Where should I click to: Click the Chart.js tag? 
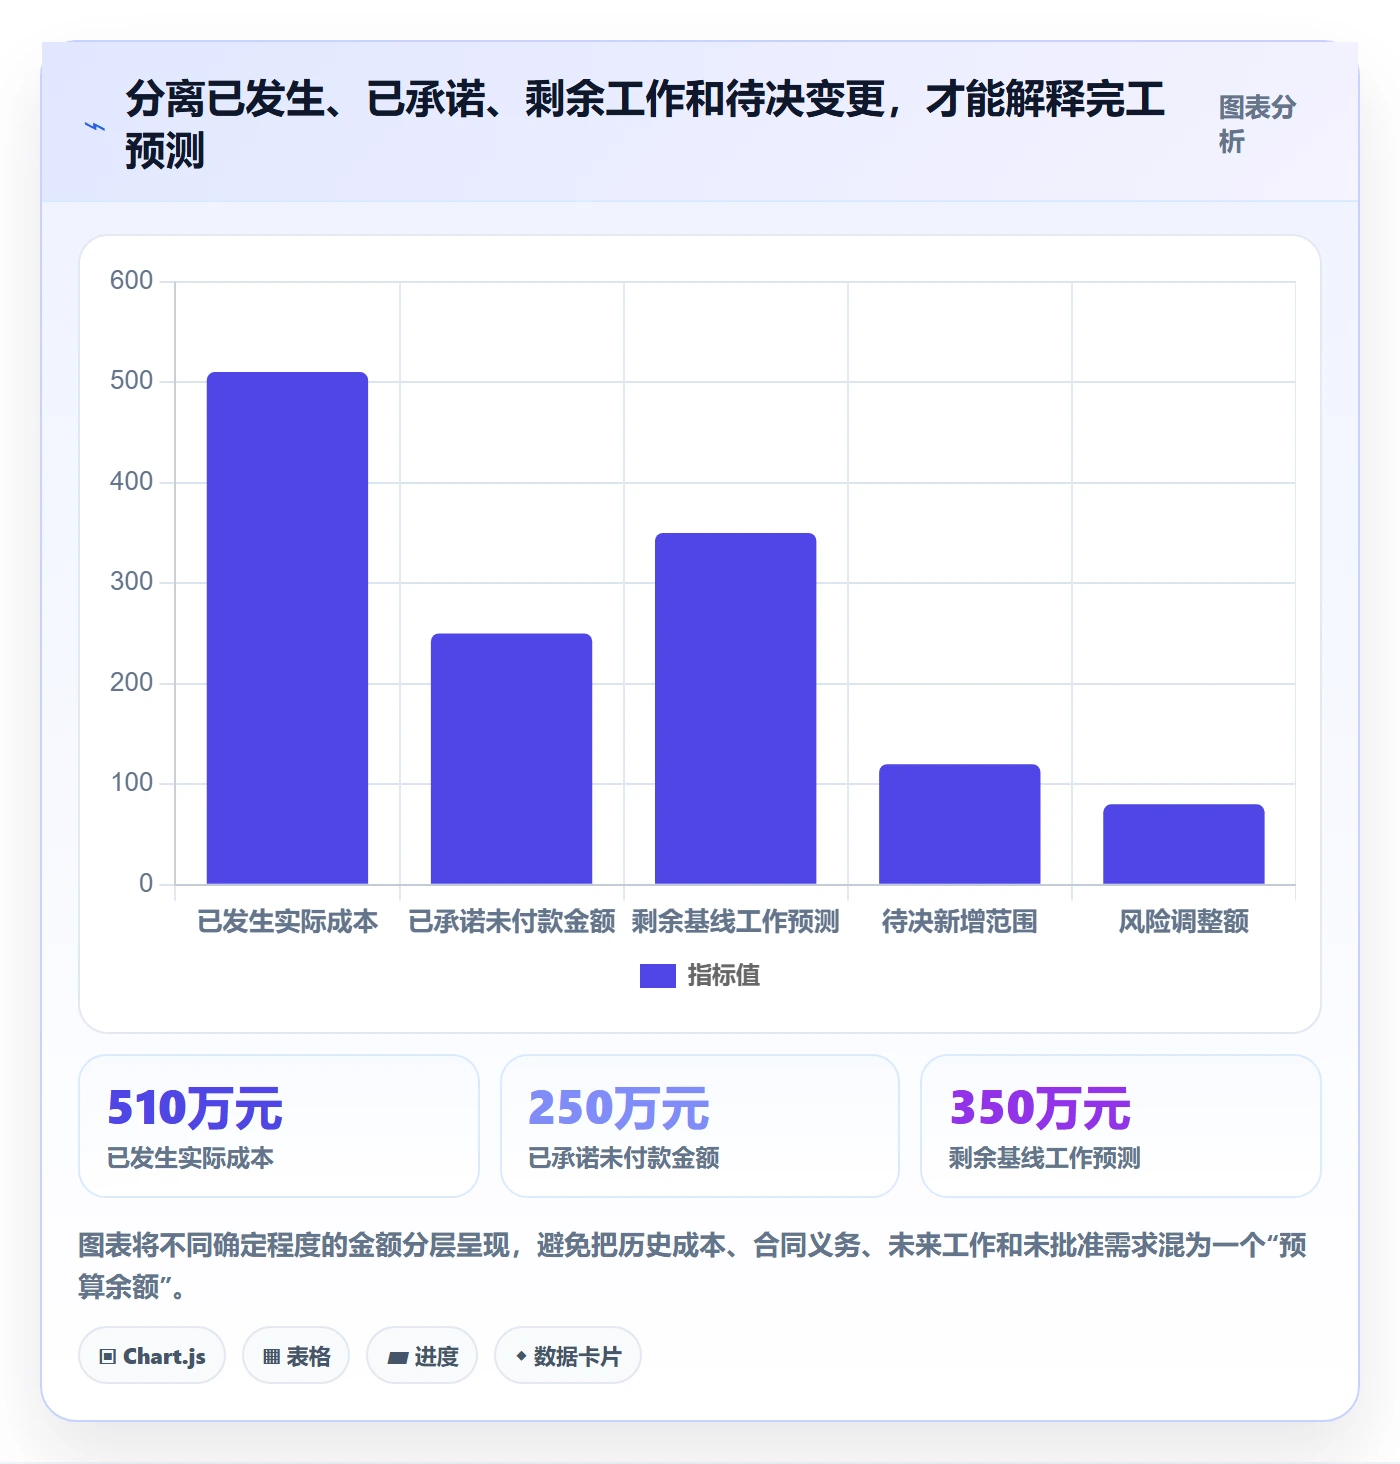tap(152, 1356)
